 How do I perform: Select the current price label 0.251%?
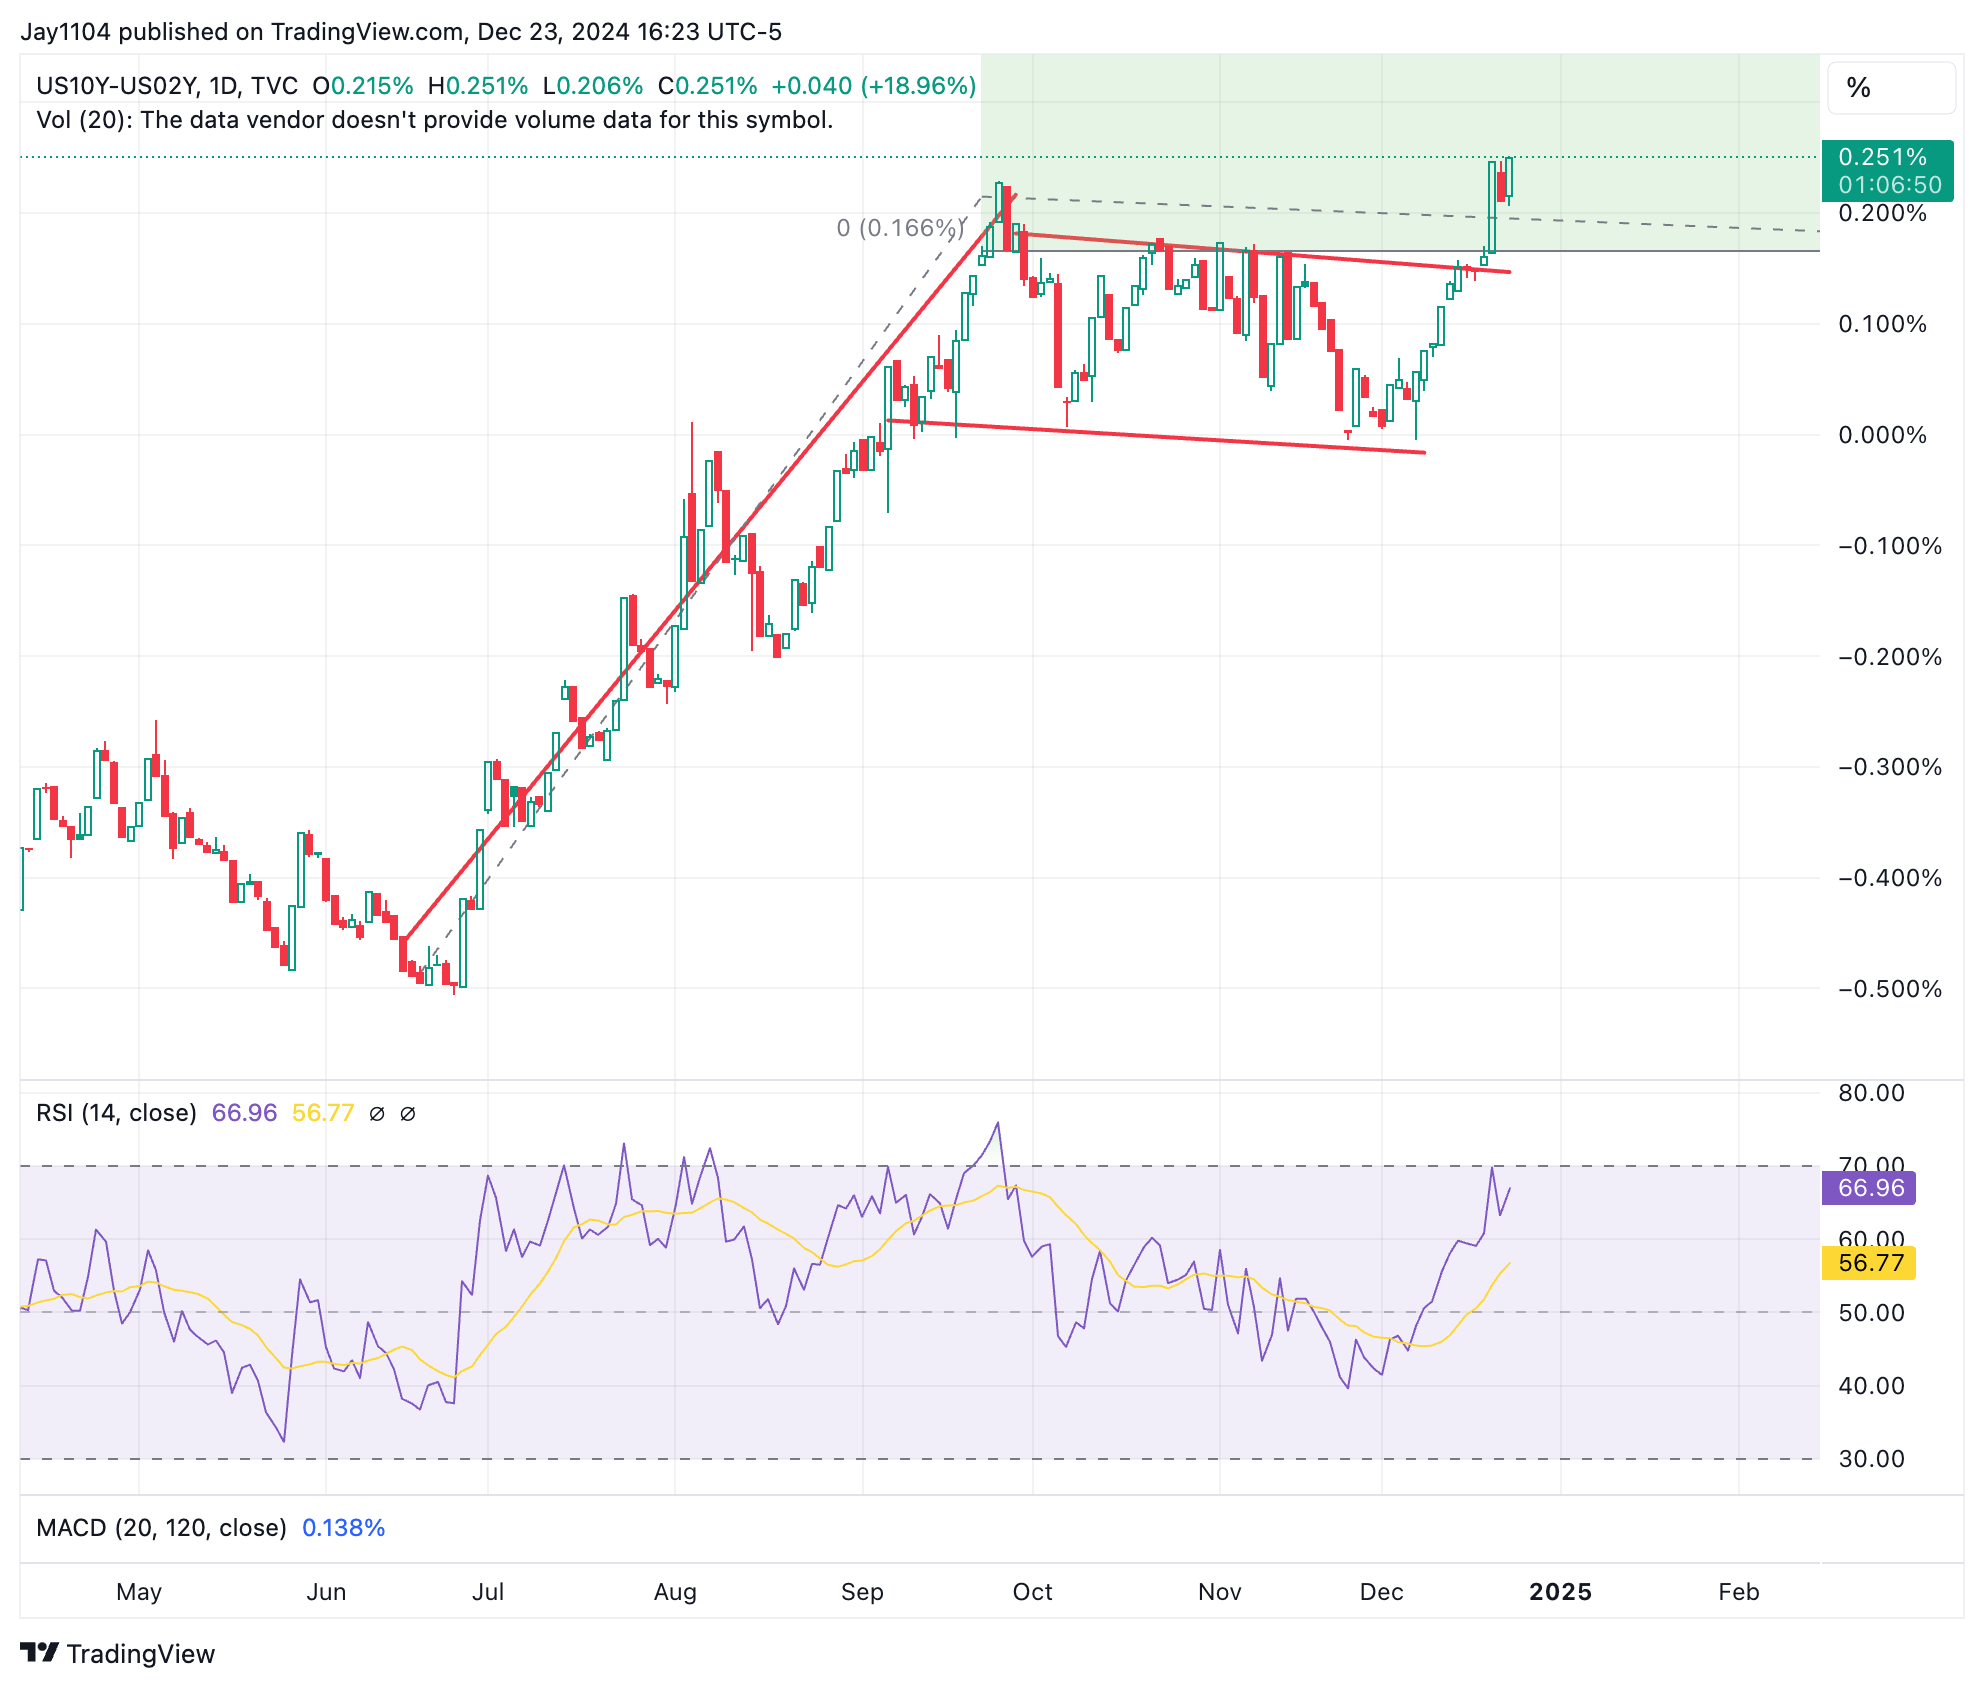pyautogui.click(x=1888, y=171)
